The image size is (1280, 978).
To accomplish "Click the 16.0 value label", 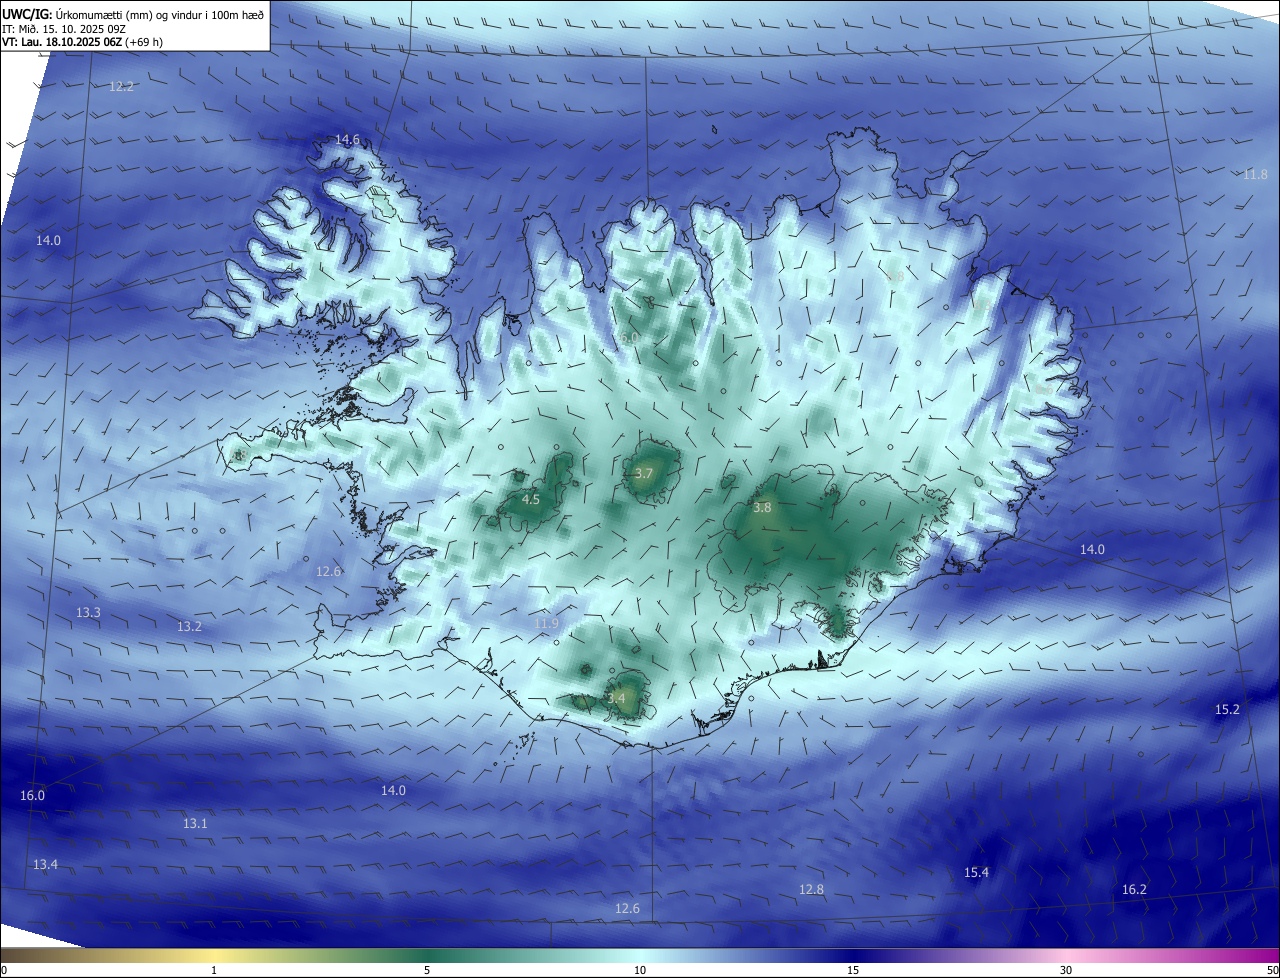I will pos(32,795).
